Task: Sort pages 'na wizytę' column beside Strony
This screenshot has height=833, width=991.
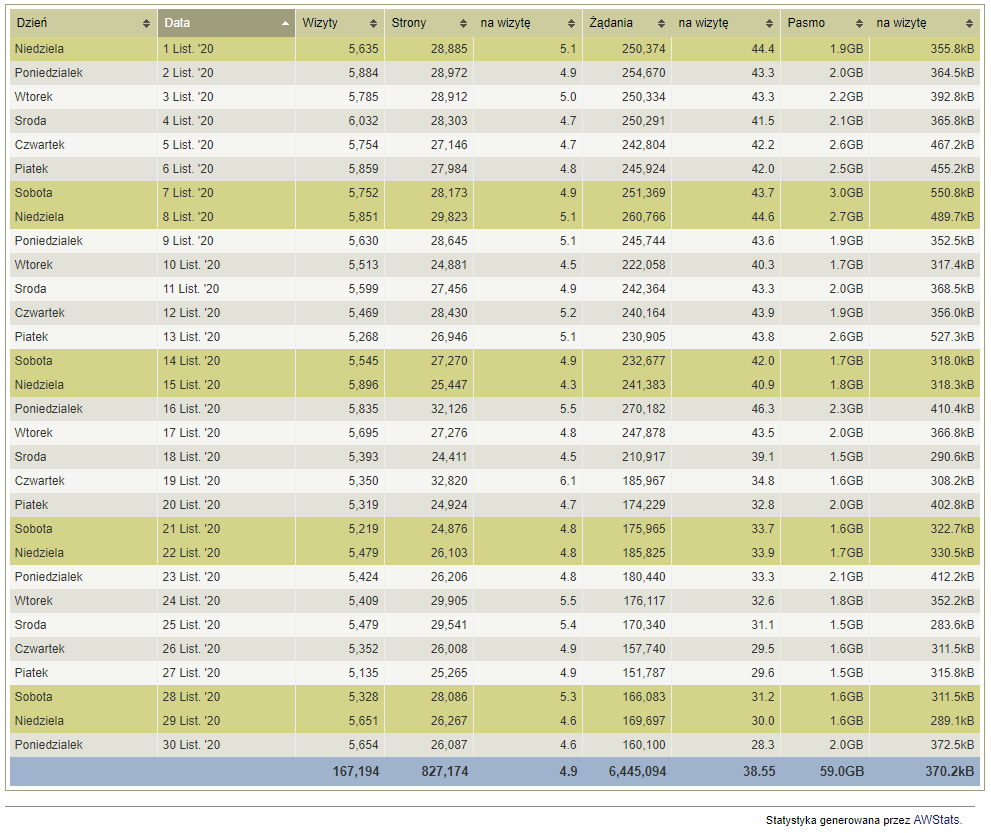Action: point(571,23)
